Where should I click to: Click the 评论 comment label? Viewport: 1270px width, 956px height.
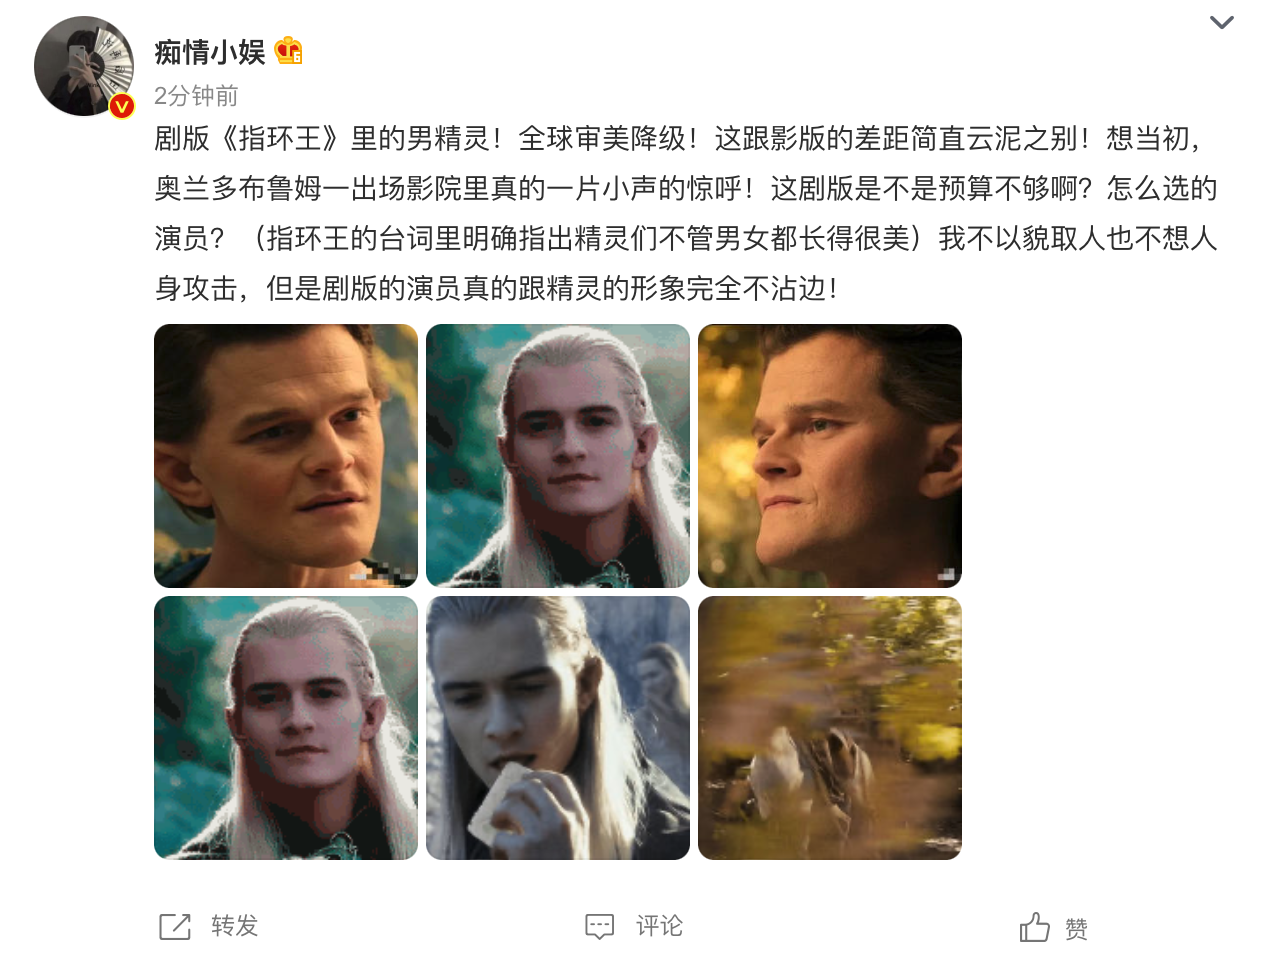coord(660,926)
